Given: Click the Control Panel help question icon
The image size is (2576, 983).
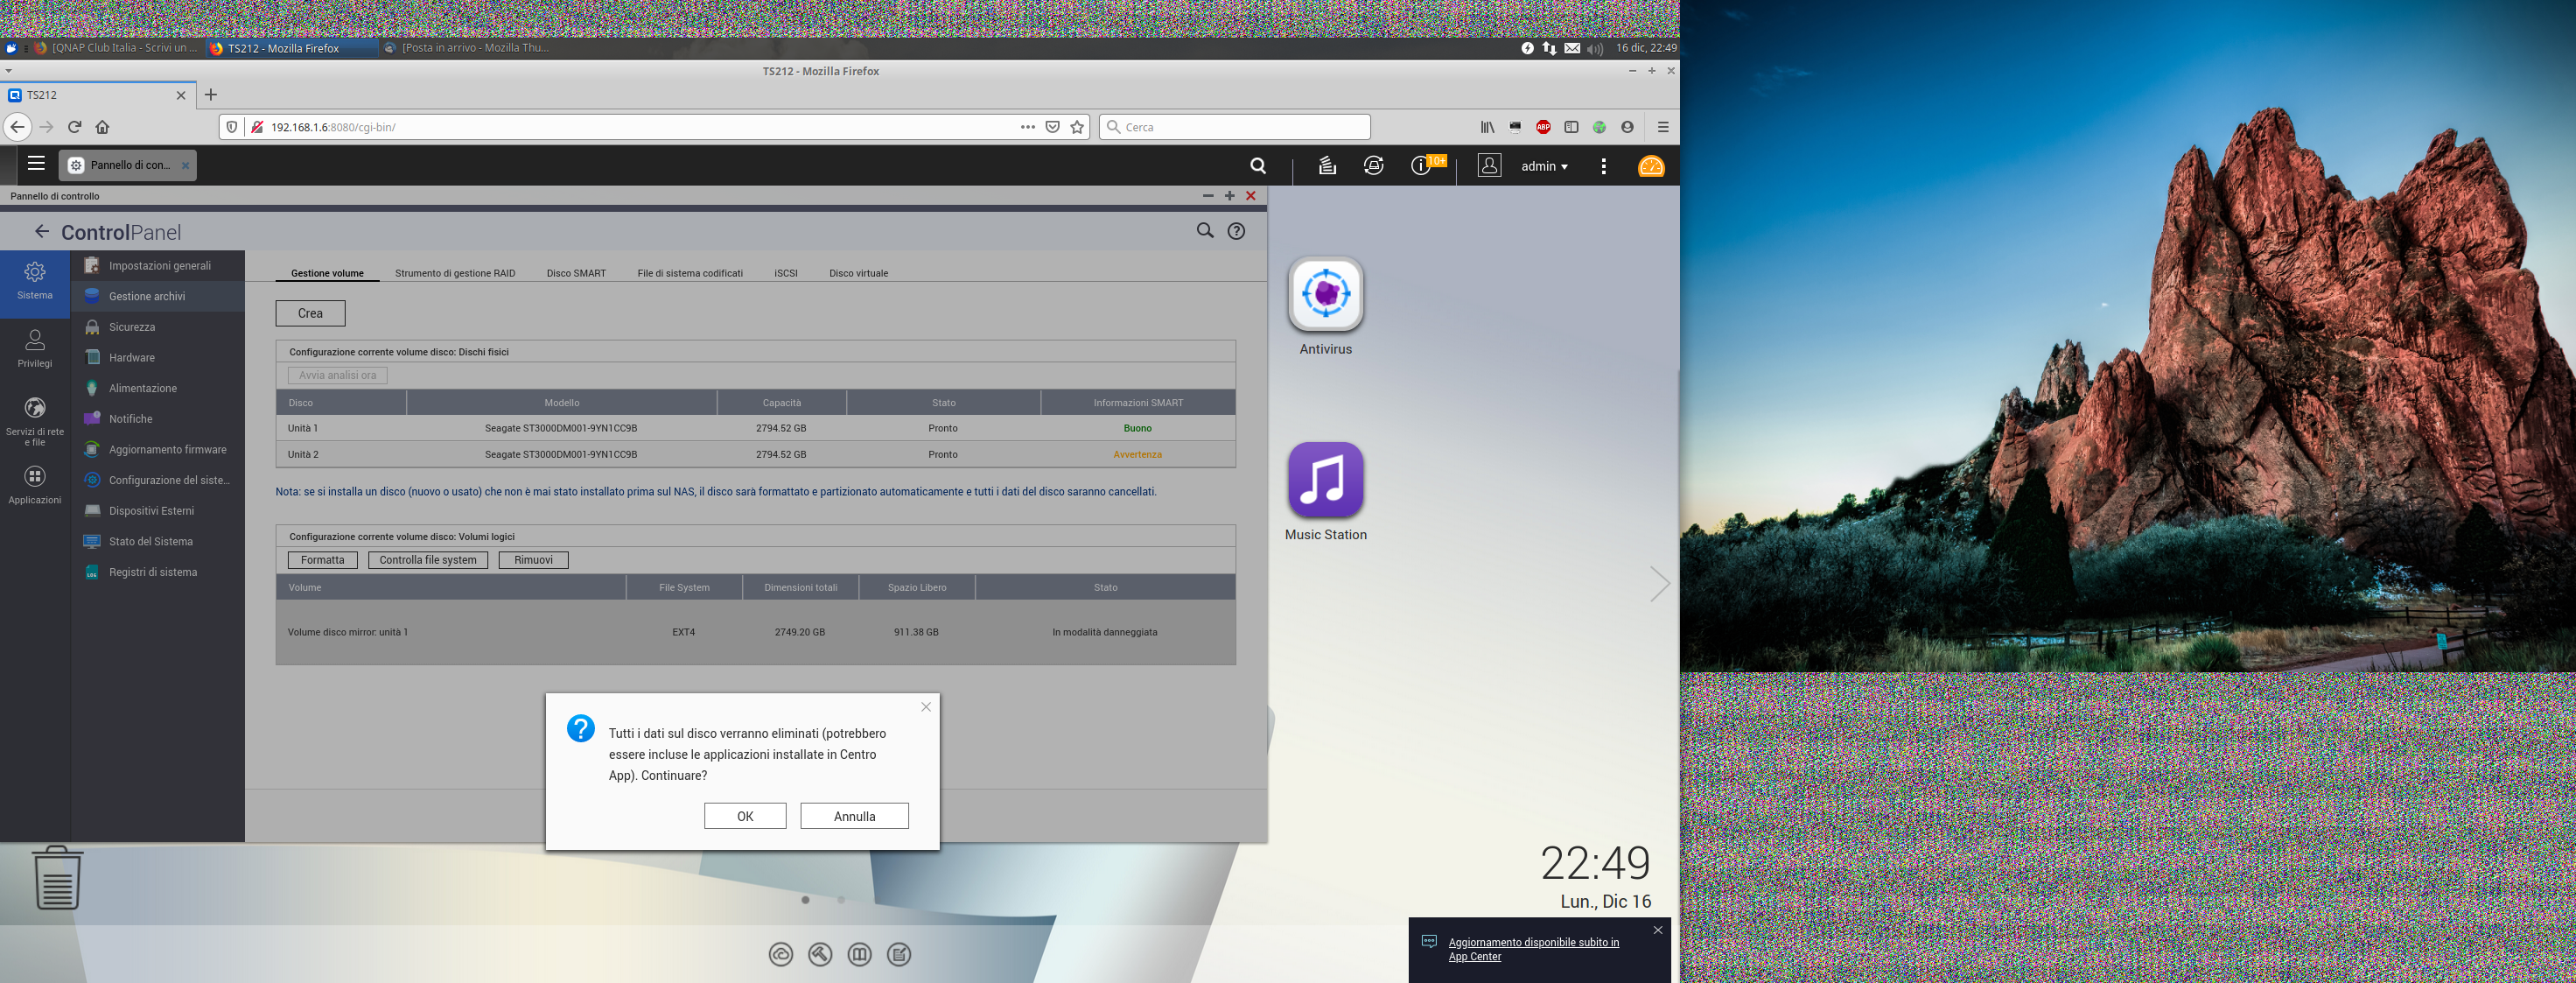Looking at the screenshot, I should click(1236, 231).
